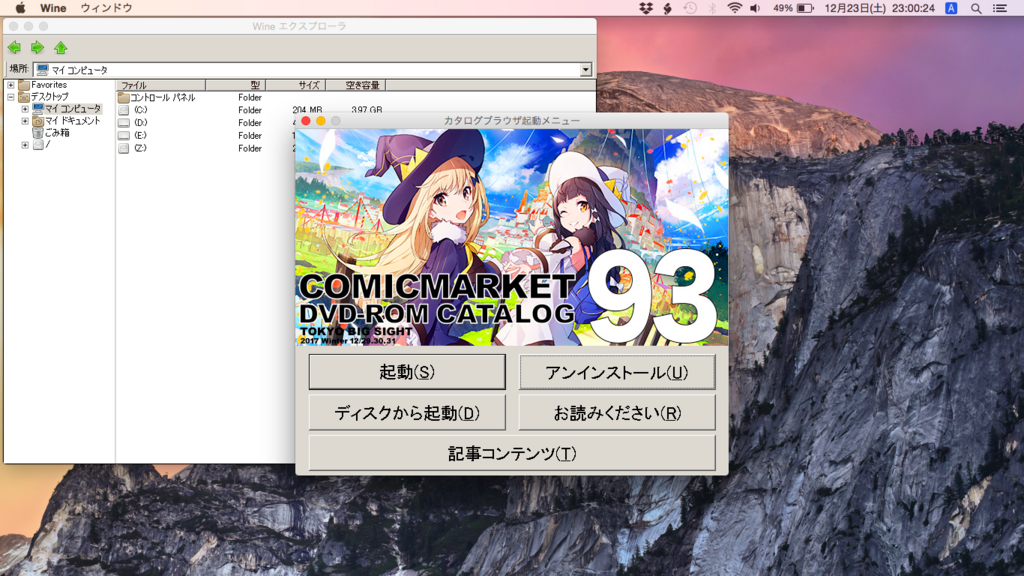Click the (C:) drive icon
This screenshot has width=1024, height=576.
tap(123, 110)
